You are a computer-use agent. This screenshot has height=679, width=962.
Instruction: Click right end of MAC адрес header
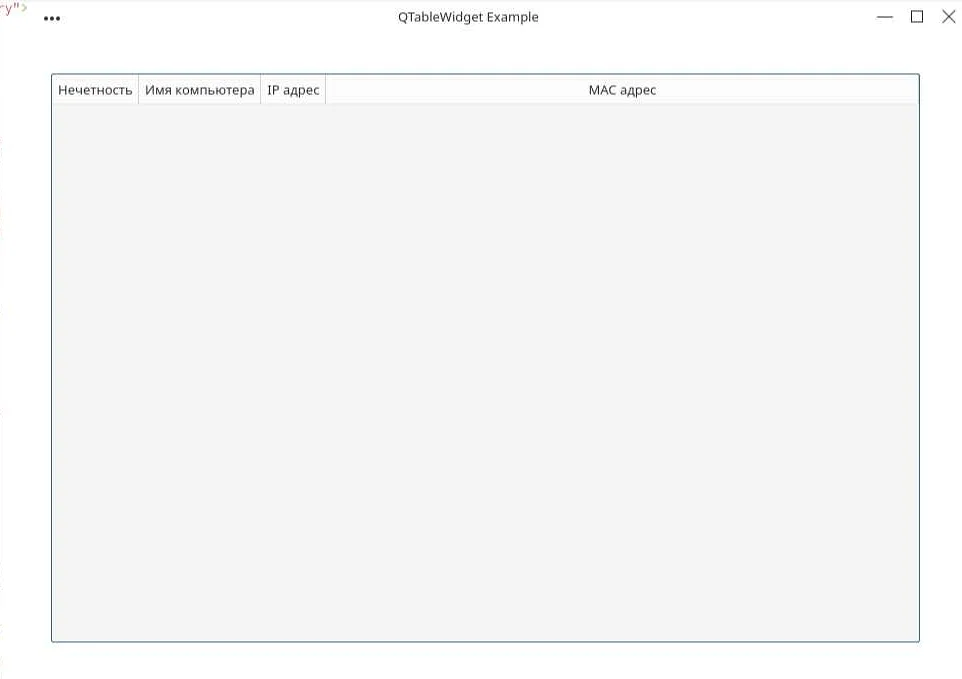coord(900,90)
